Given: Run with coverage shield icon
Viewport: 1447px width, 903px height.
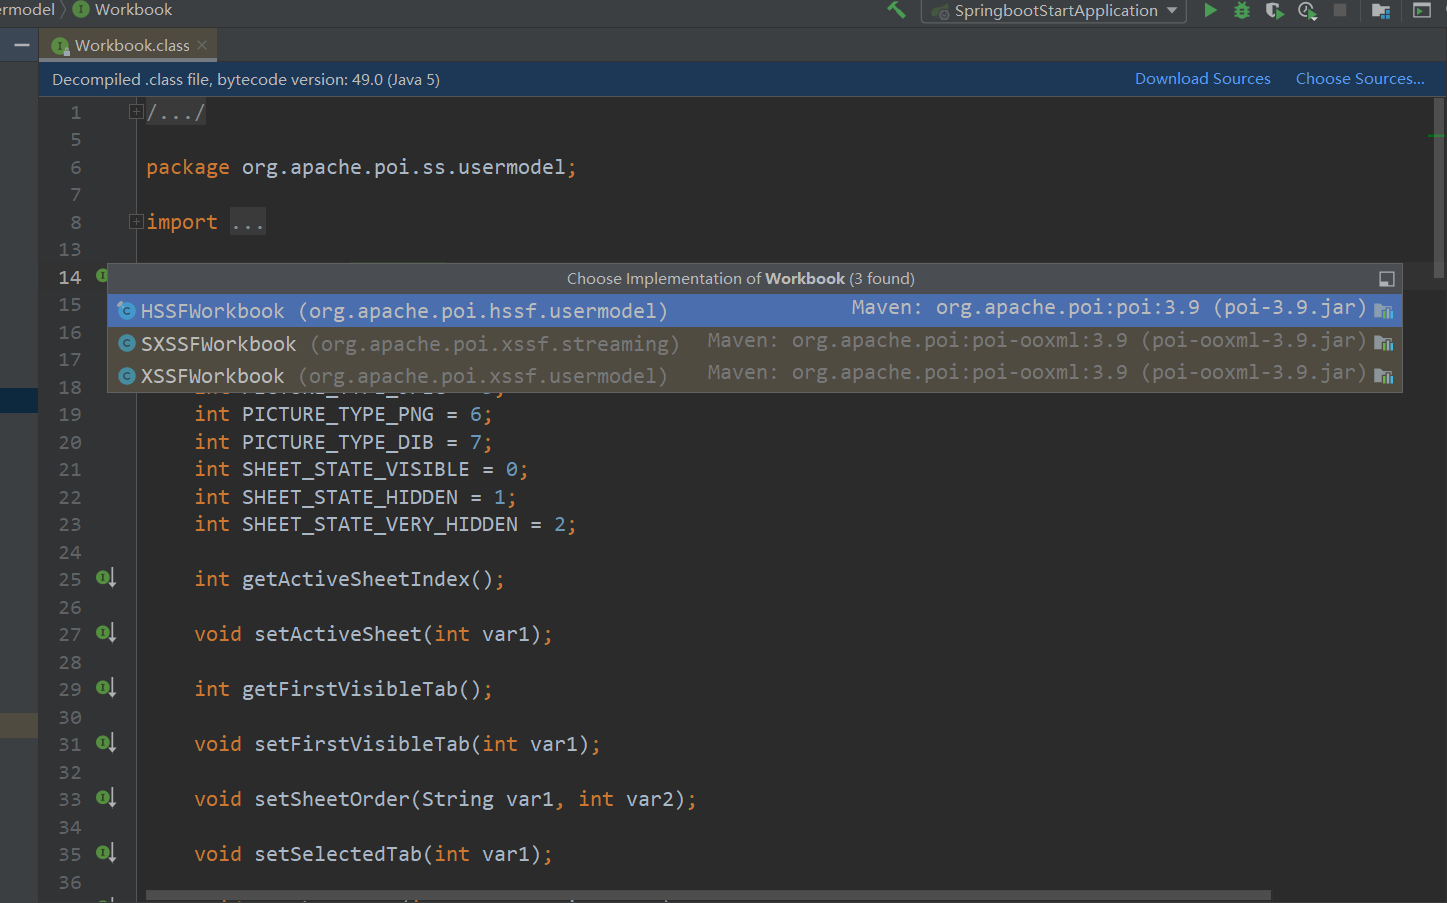Looking at the screenshot, I should 1274,10.
